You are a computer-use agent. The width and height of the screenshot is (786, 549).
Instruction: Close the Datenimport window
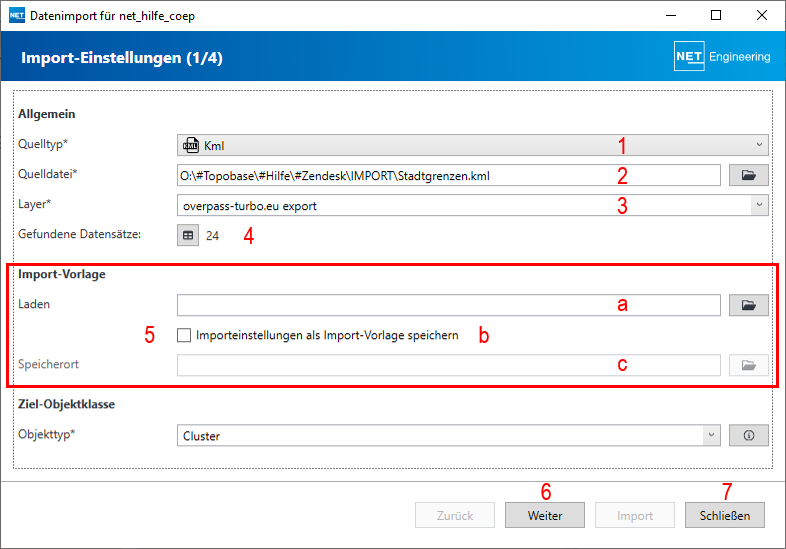pyautogui.click(x=761, y=15)
